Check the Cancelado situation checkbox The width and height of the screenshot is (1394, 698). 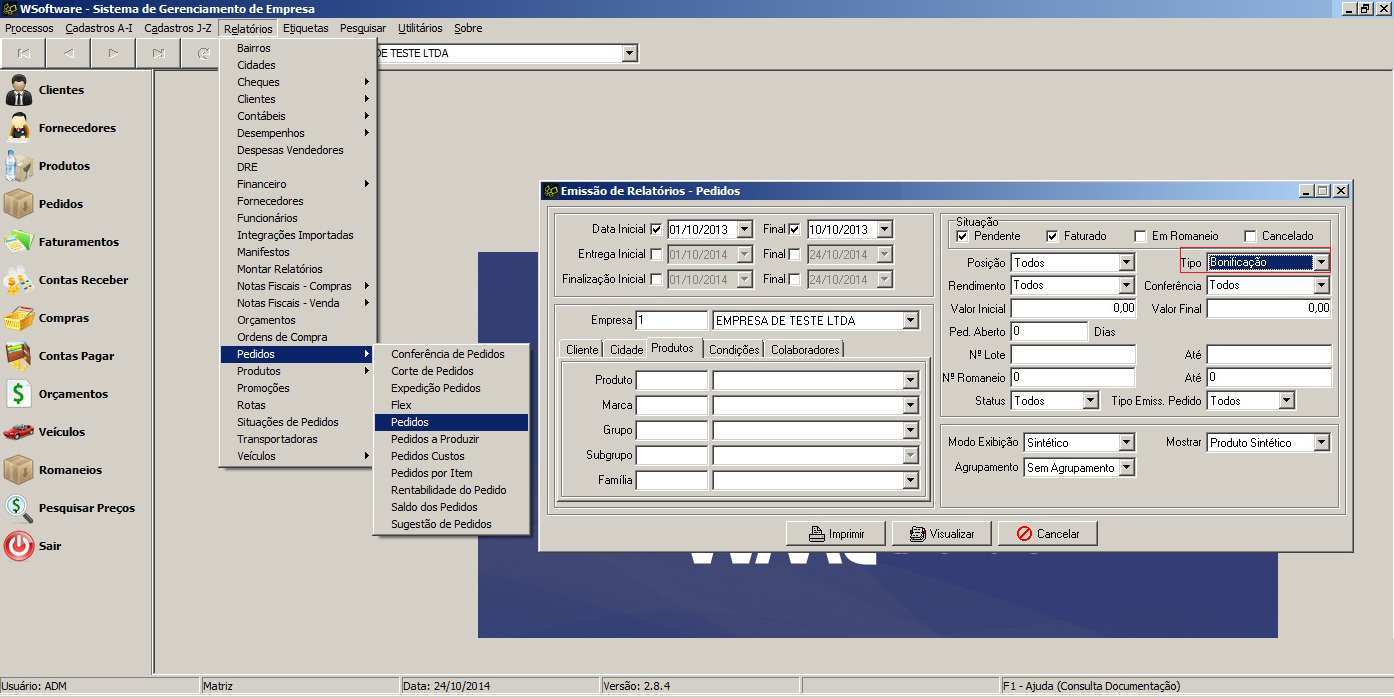1250,236
